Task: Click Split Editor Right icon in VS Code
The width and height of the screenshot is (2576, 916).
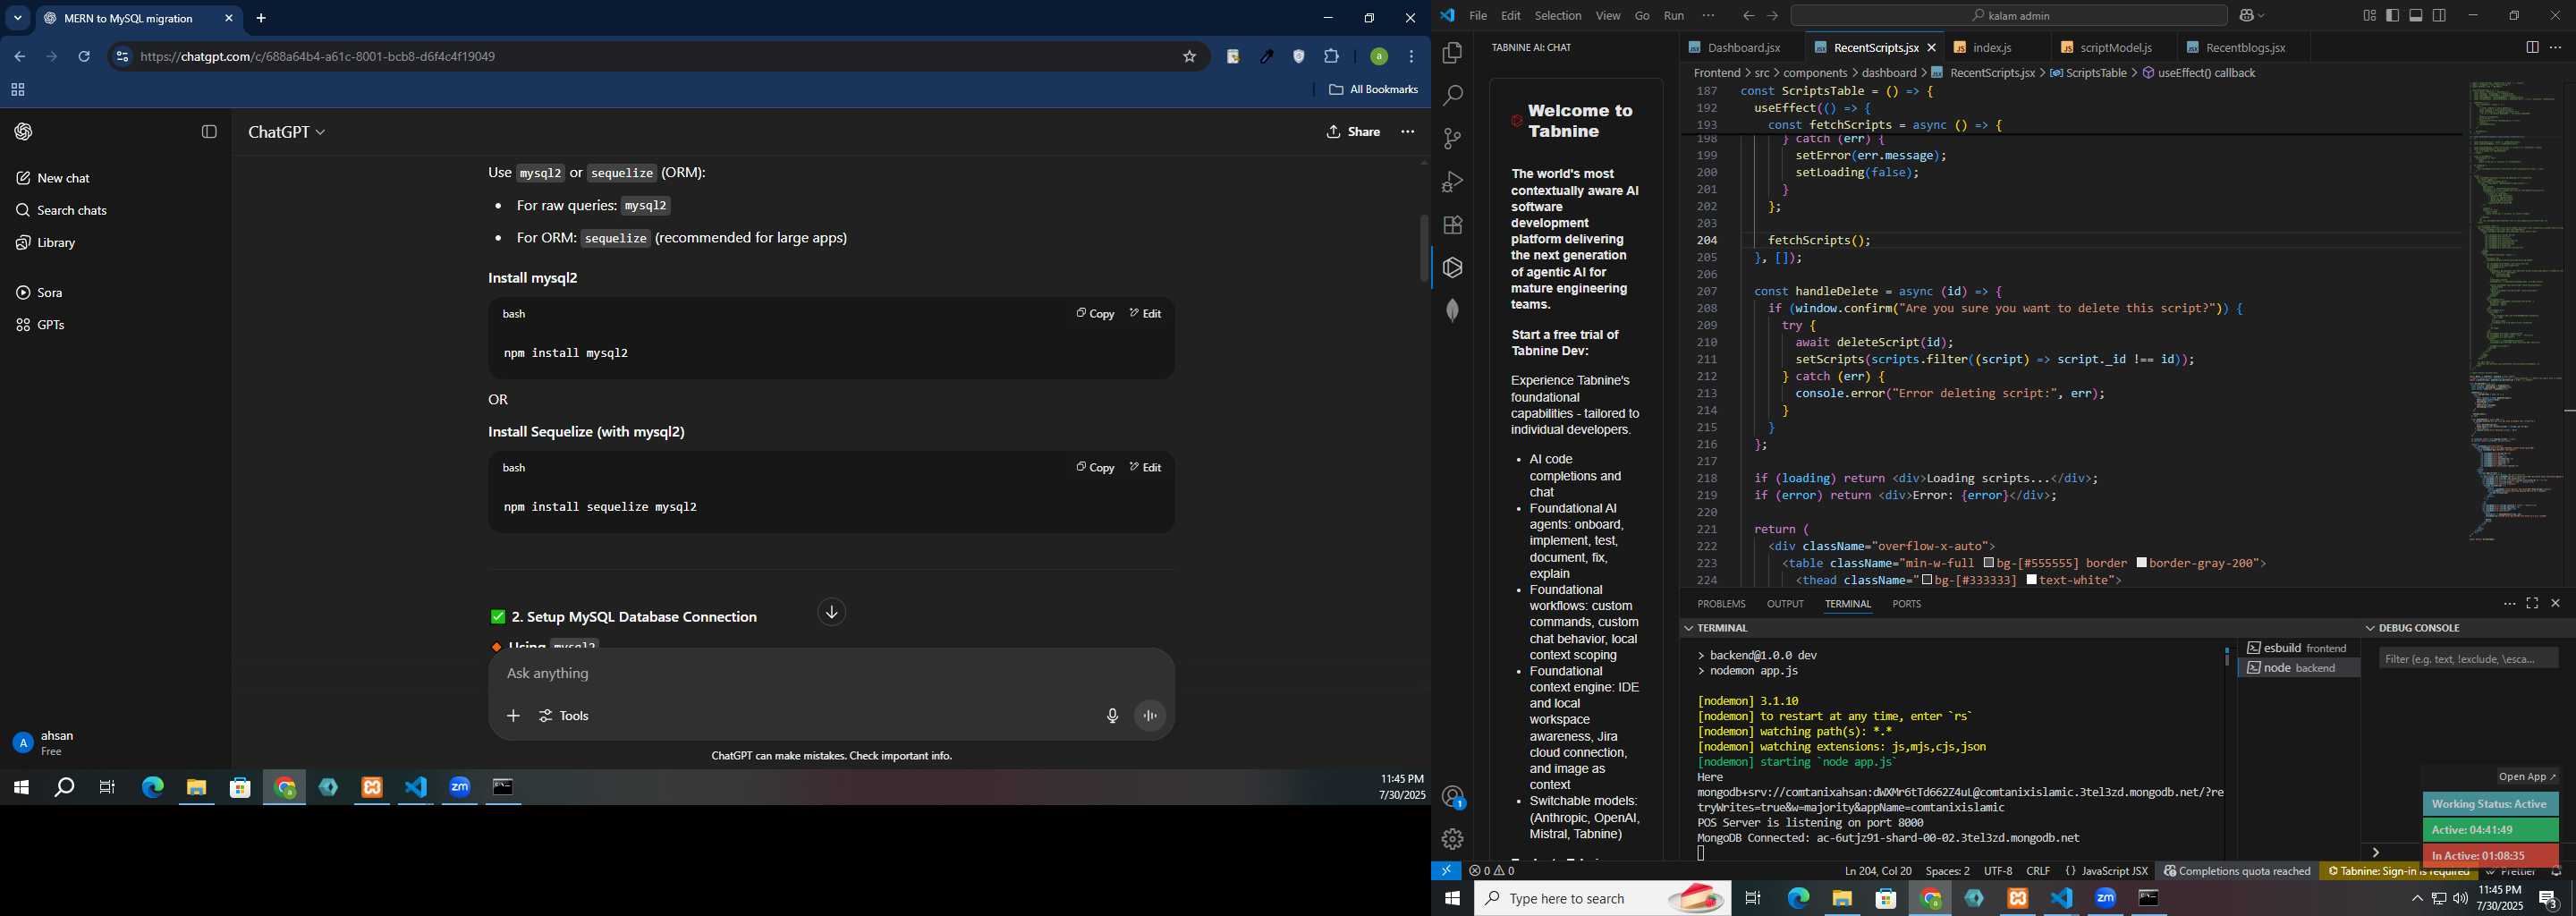Action: point(2532,48)
